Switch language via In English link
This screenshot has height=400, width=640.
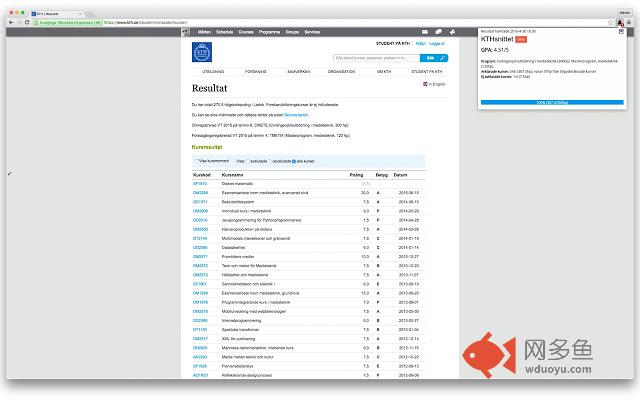pos(437,84)
